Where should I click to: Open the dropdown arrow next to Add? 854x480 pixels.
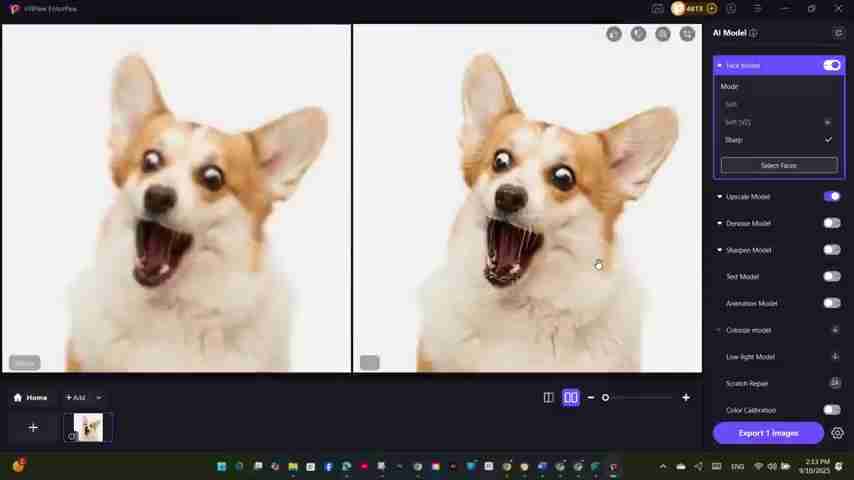point(99,398)
